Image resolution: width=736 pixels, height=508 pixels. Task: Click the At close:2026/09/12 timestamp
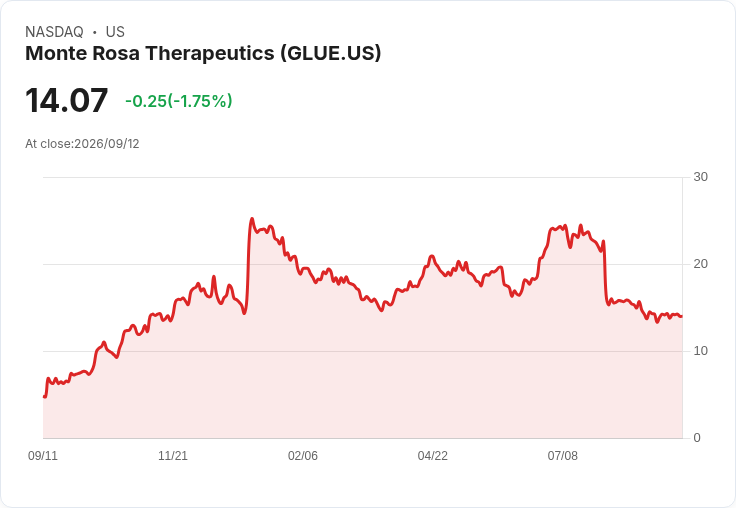point(82,144)
